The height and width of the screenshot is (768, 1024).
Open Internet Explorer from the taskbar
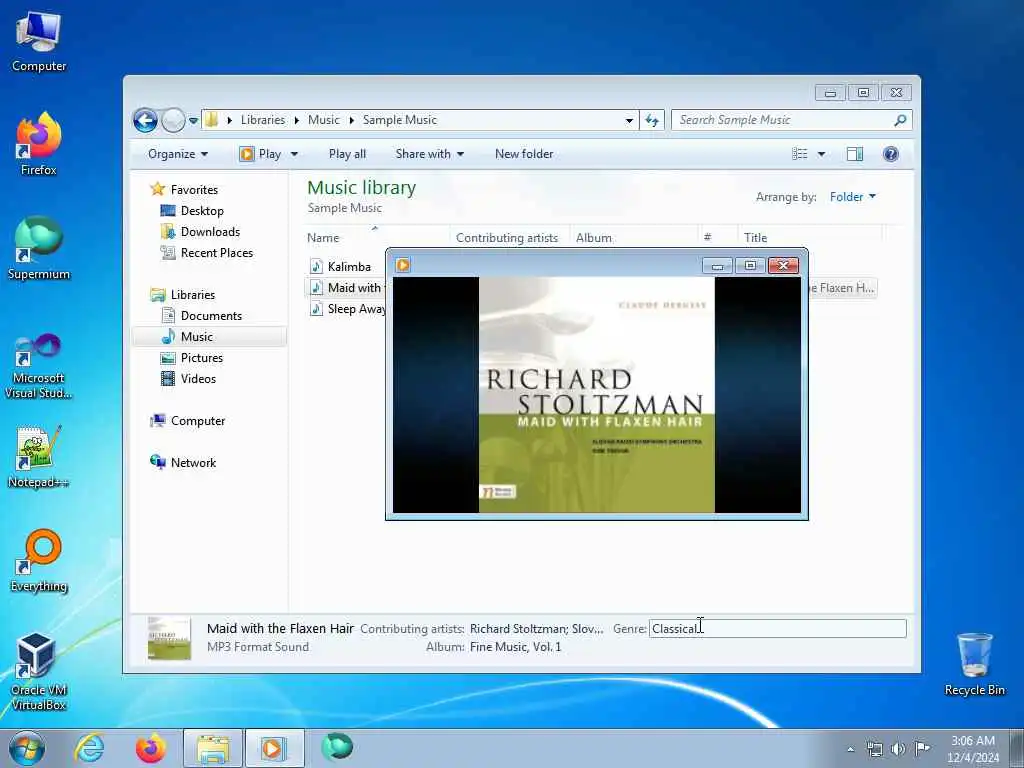click(89, 748)
